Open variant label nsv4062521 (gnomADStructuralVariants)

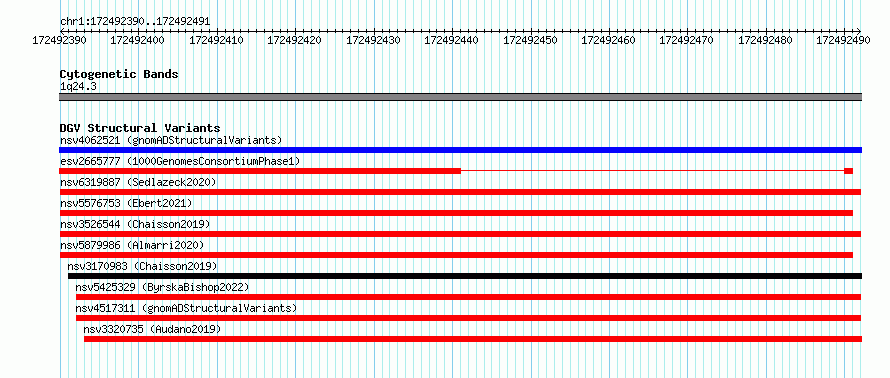171,140
